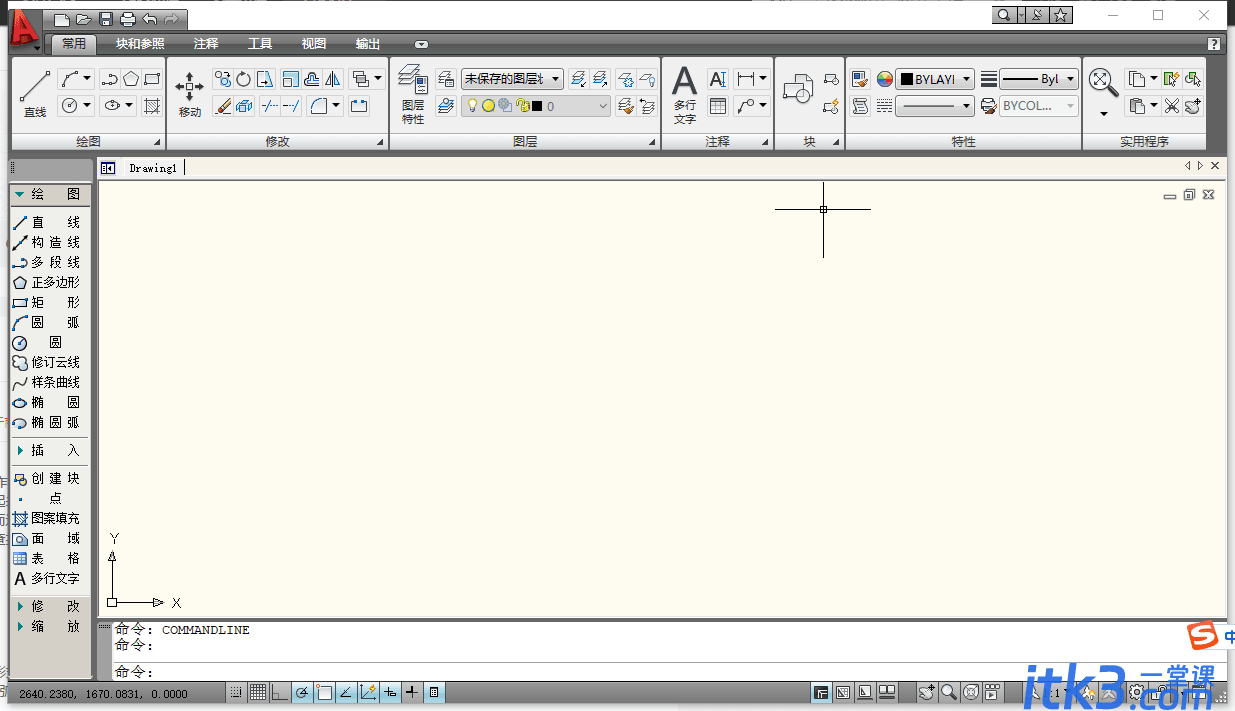Screen dimensions: 1235x711
Task: Switch to the 常用 ribbon tab
Action: pyautogui.click(x=74, y=44)
